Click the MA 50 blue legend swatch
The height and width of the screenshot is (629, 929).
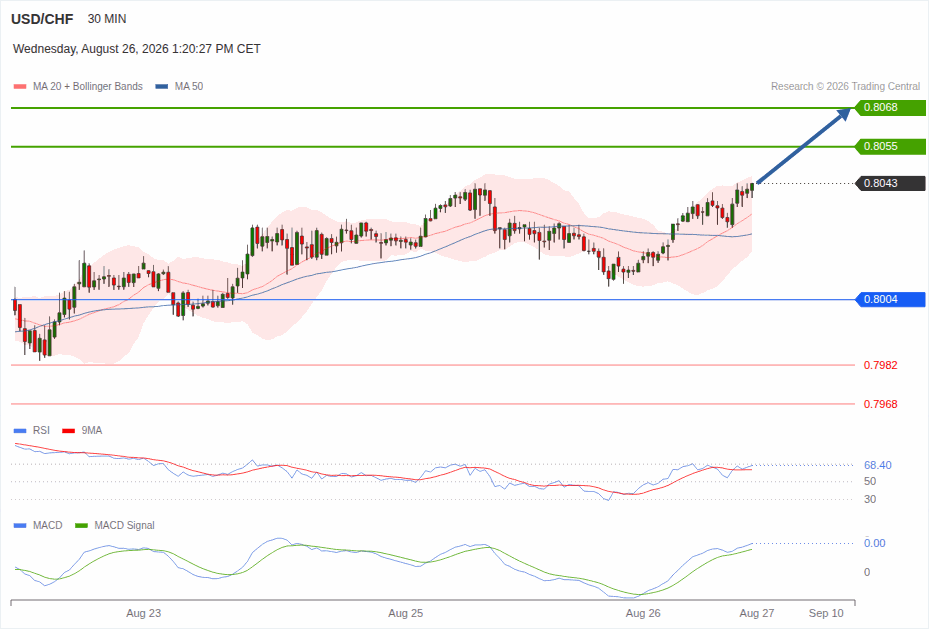(x=162, y=86)
